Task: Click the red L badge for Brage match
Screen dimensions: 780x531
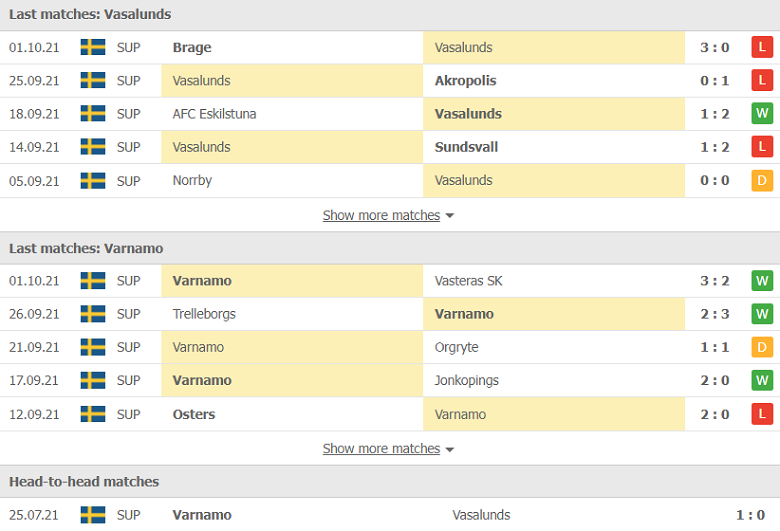Action: pyautogui.click(x=762, y=47)
